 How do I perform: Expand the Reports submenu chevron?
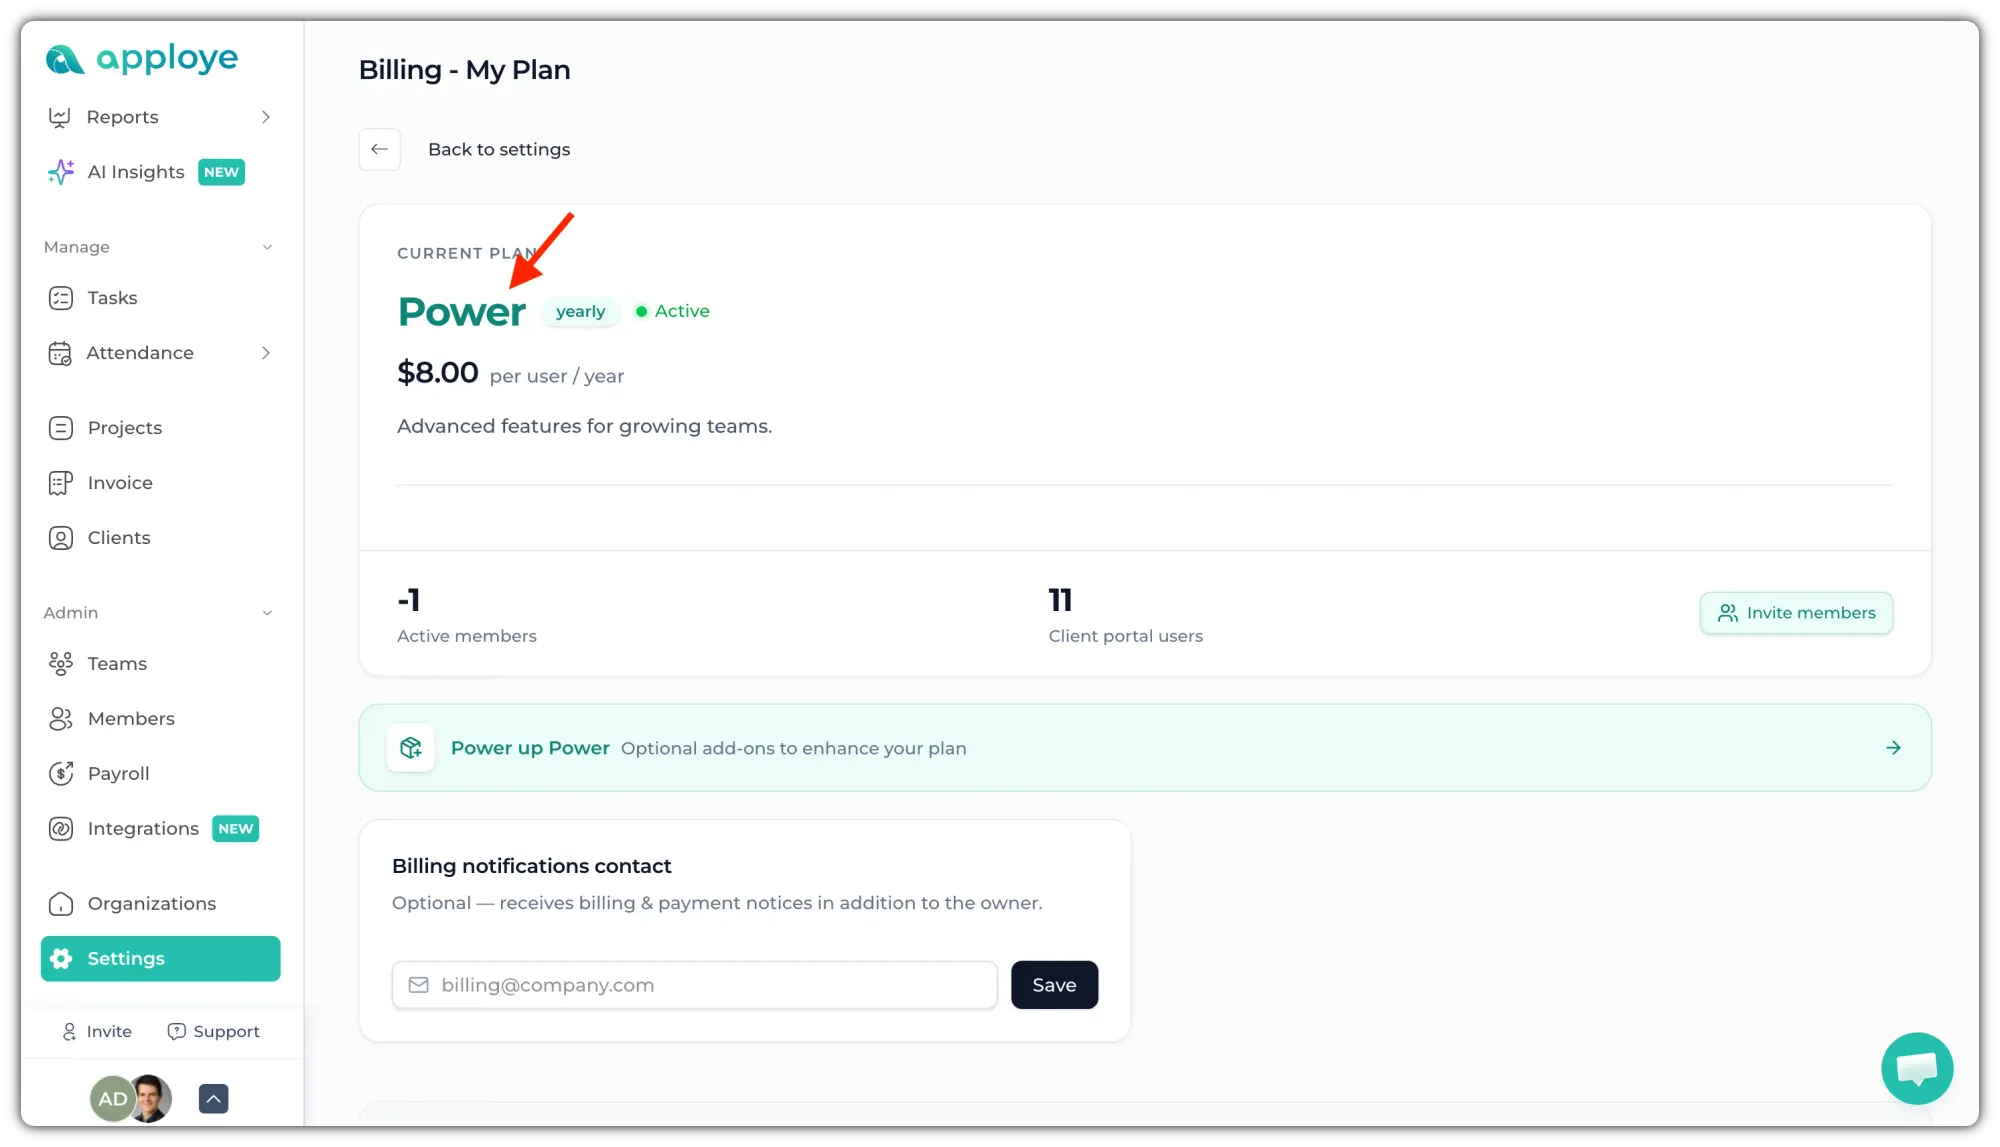[x=266, y=117]
